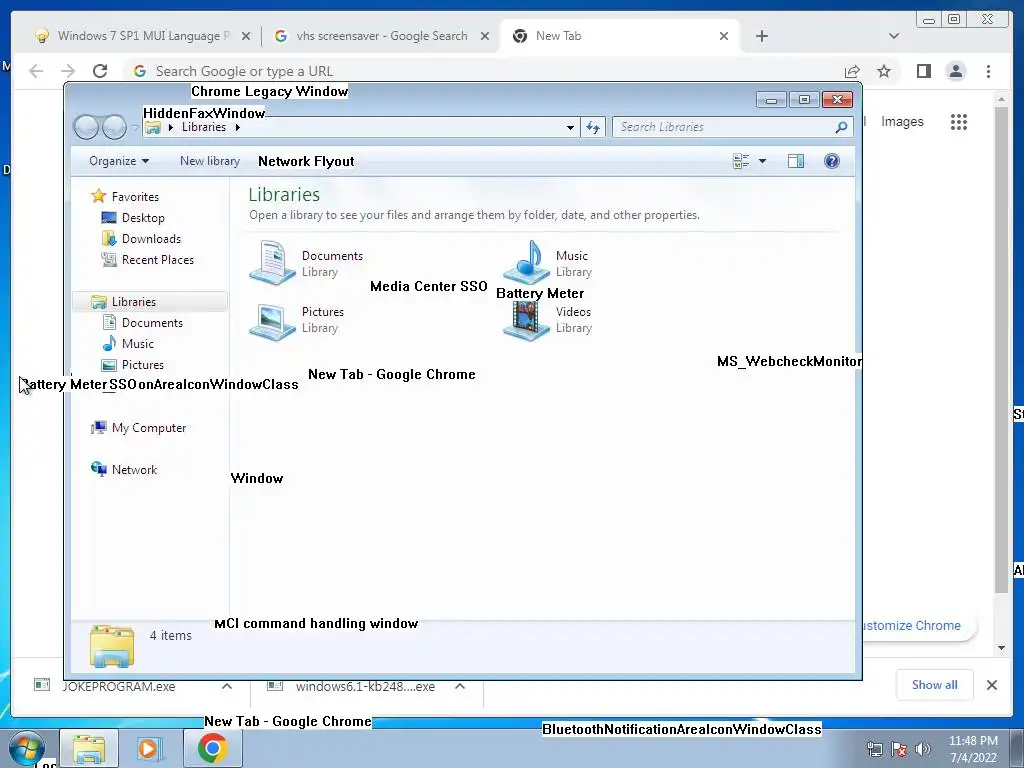
Task: Open the view options dropdown arrow
Action: click(x=762, y=161)
